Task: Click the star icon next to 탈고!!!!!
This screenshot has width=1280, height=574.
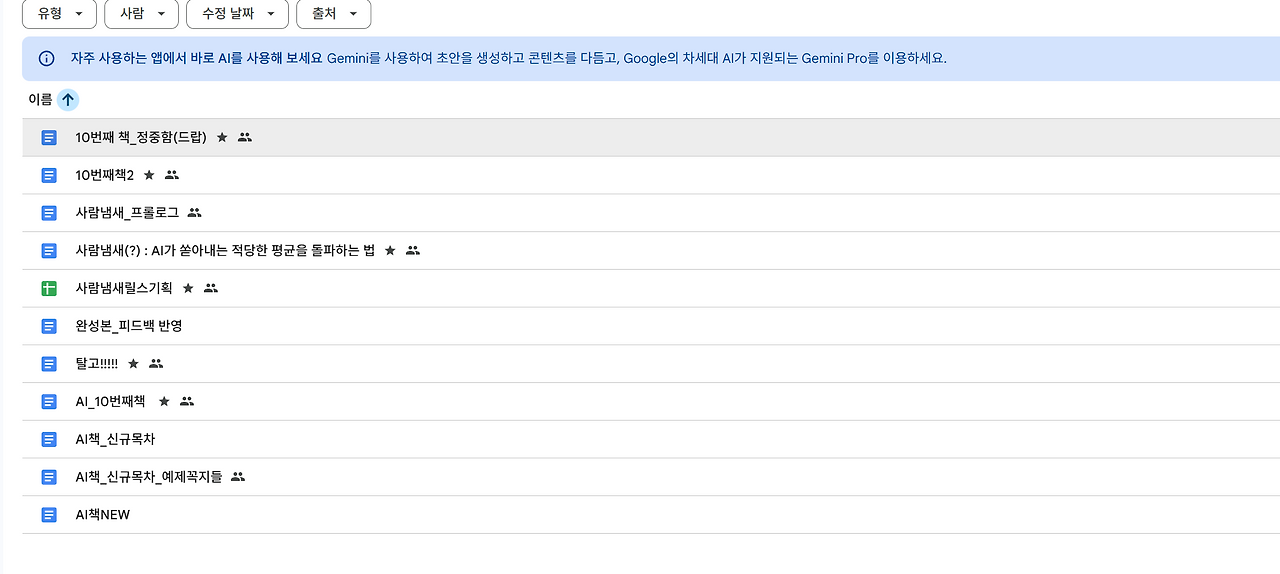Action: [x=133, y=364]
